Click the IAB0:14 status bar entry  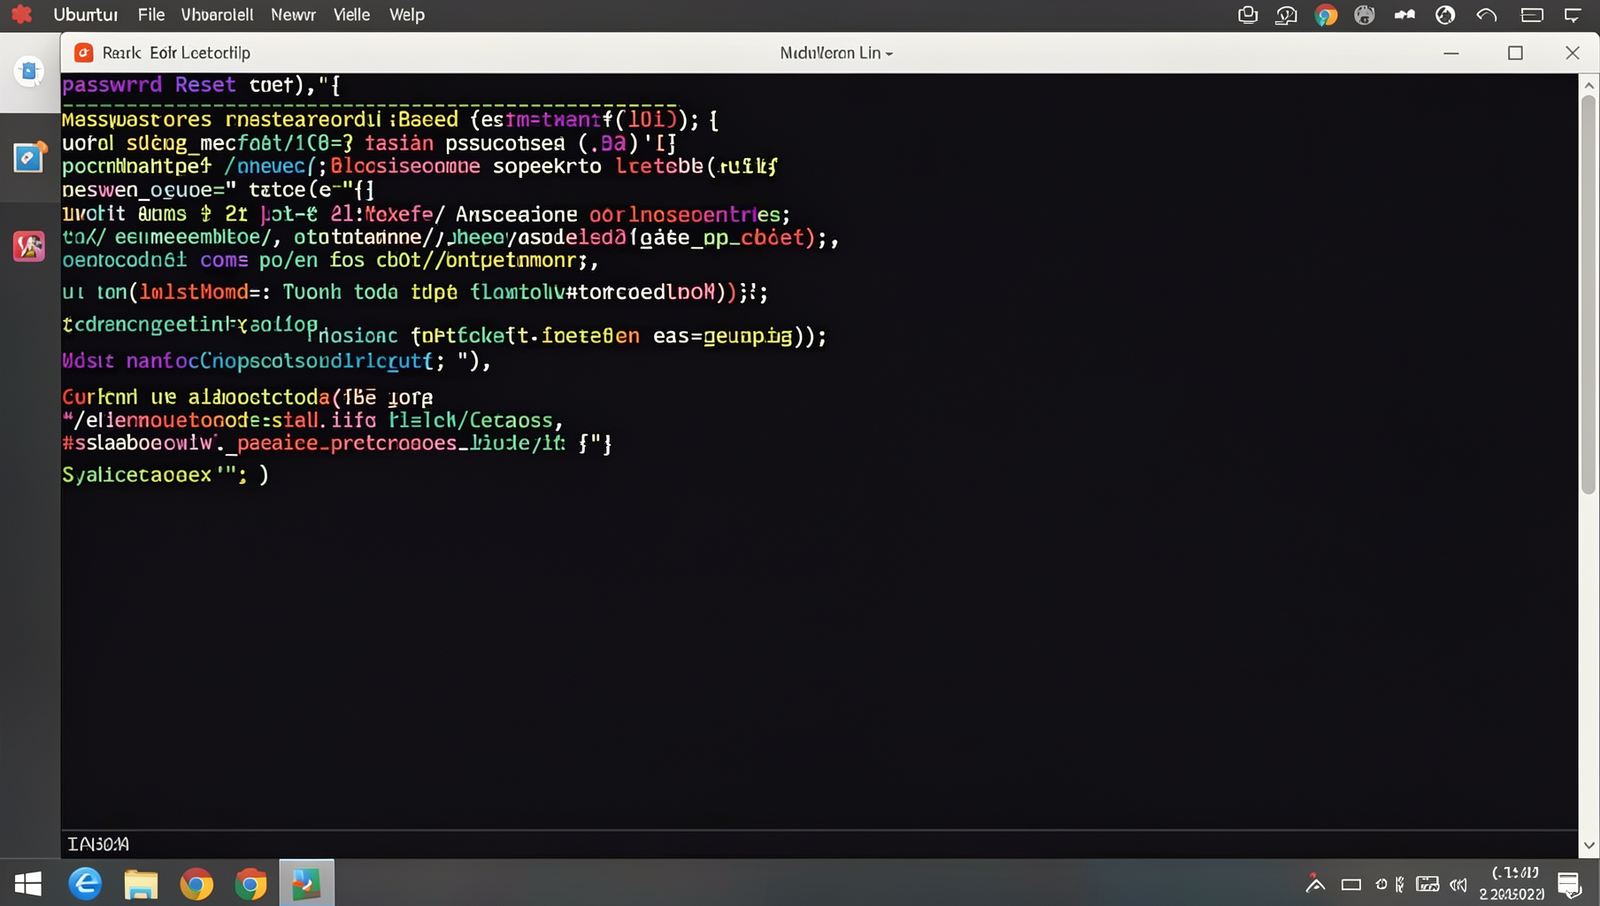pos(98,844)
